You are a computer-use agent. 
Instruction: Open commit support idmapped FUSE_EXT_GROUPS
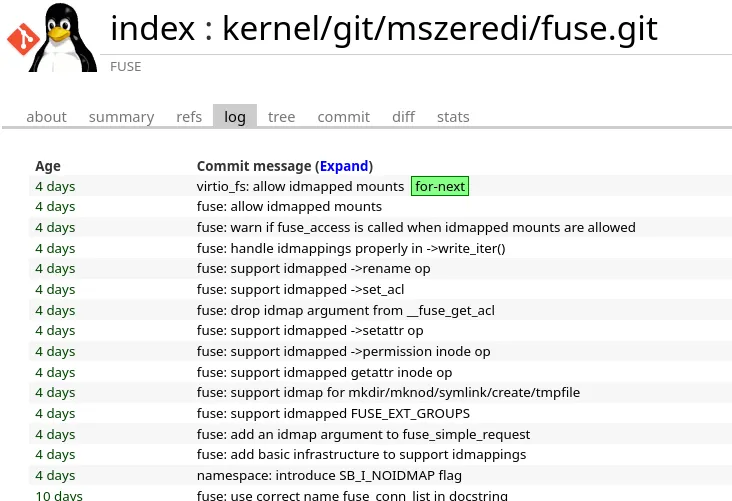pos(333,413)
